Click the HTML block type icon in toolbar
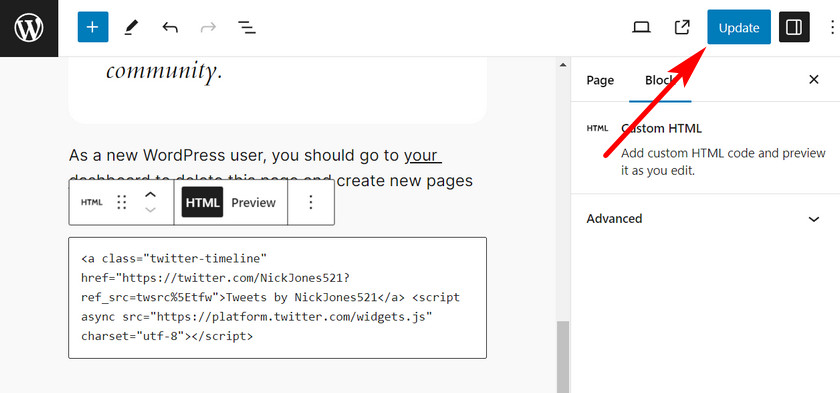This screenshot has width=840, height=393. (91, 202)
